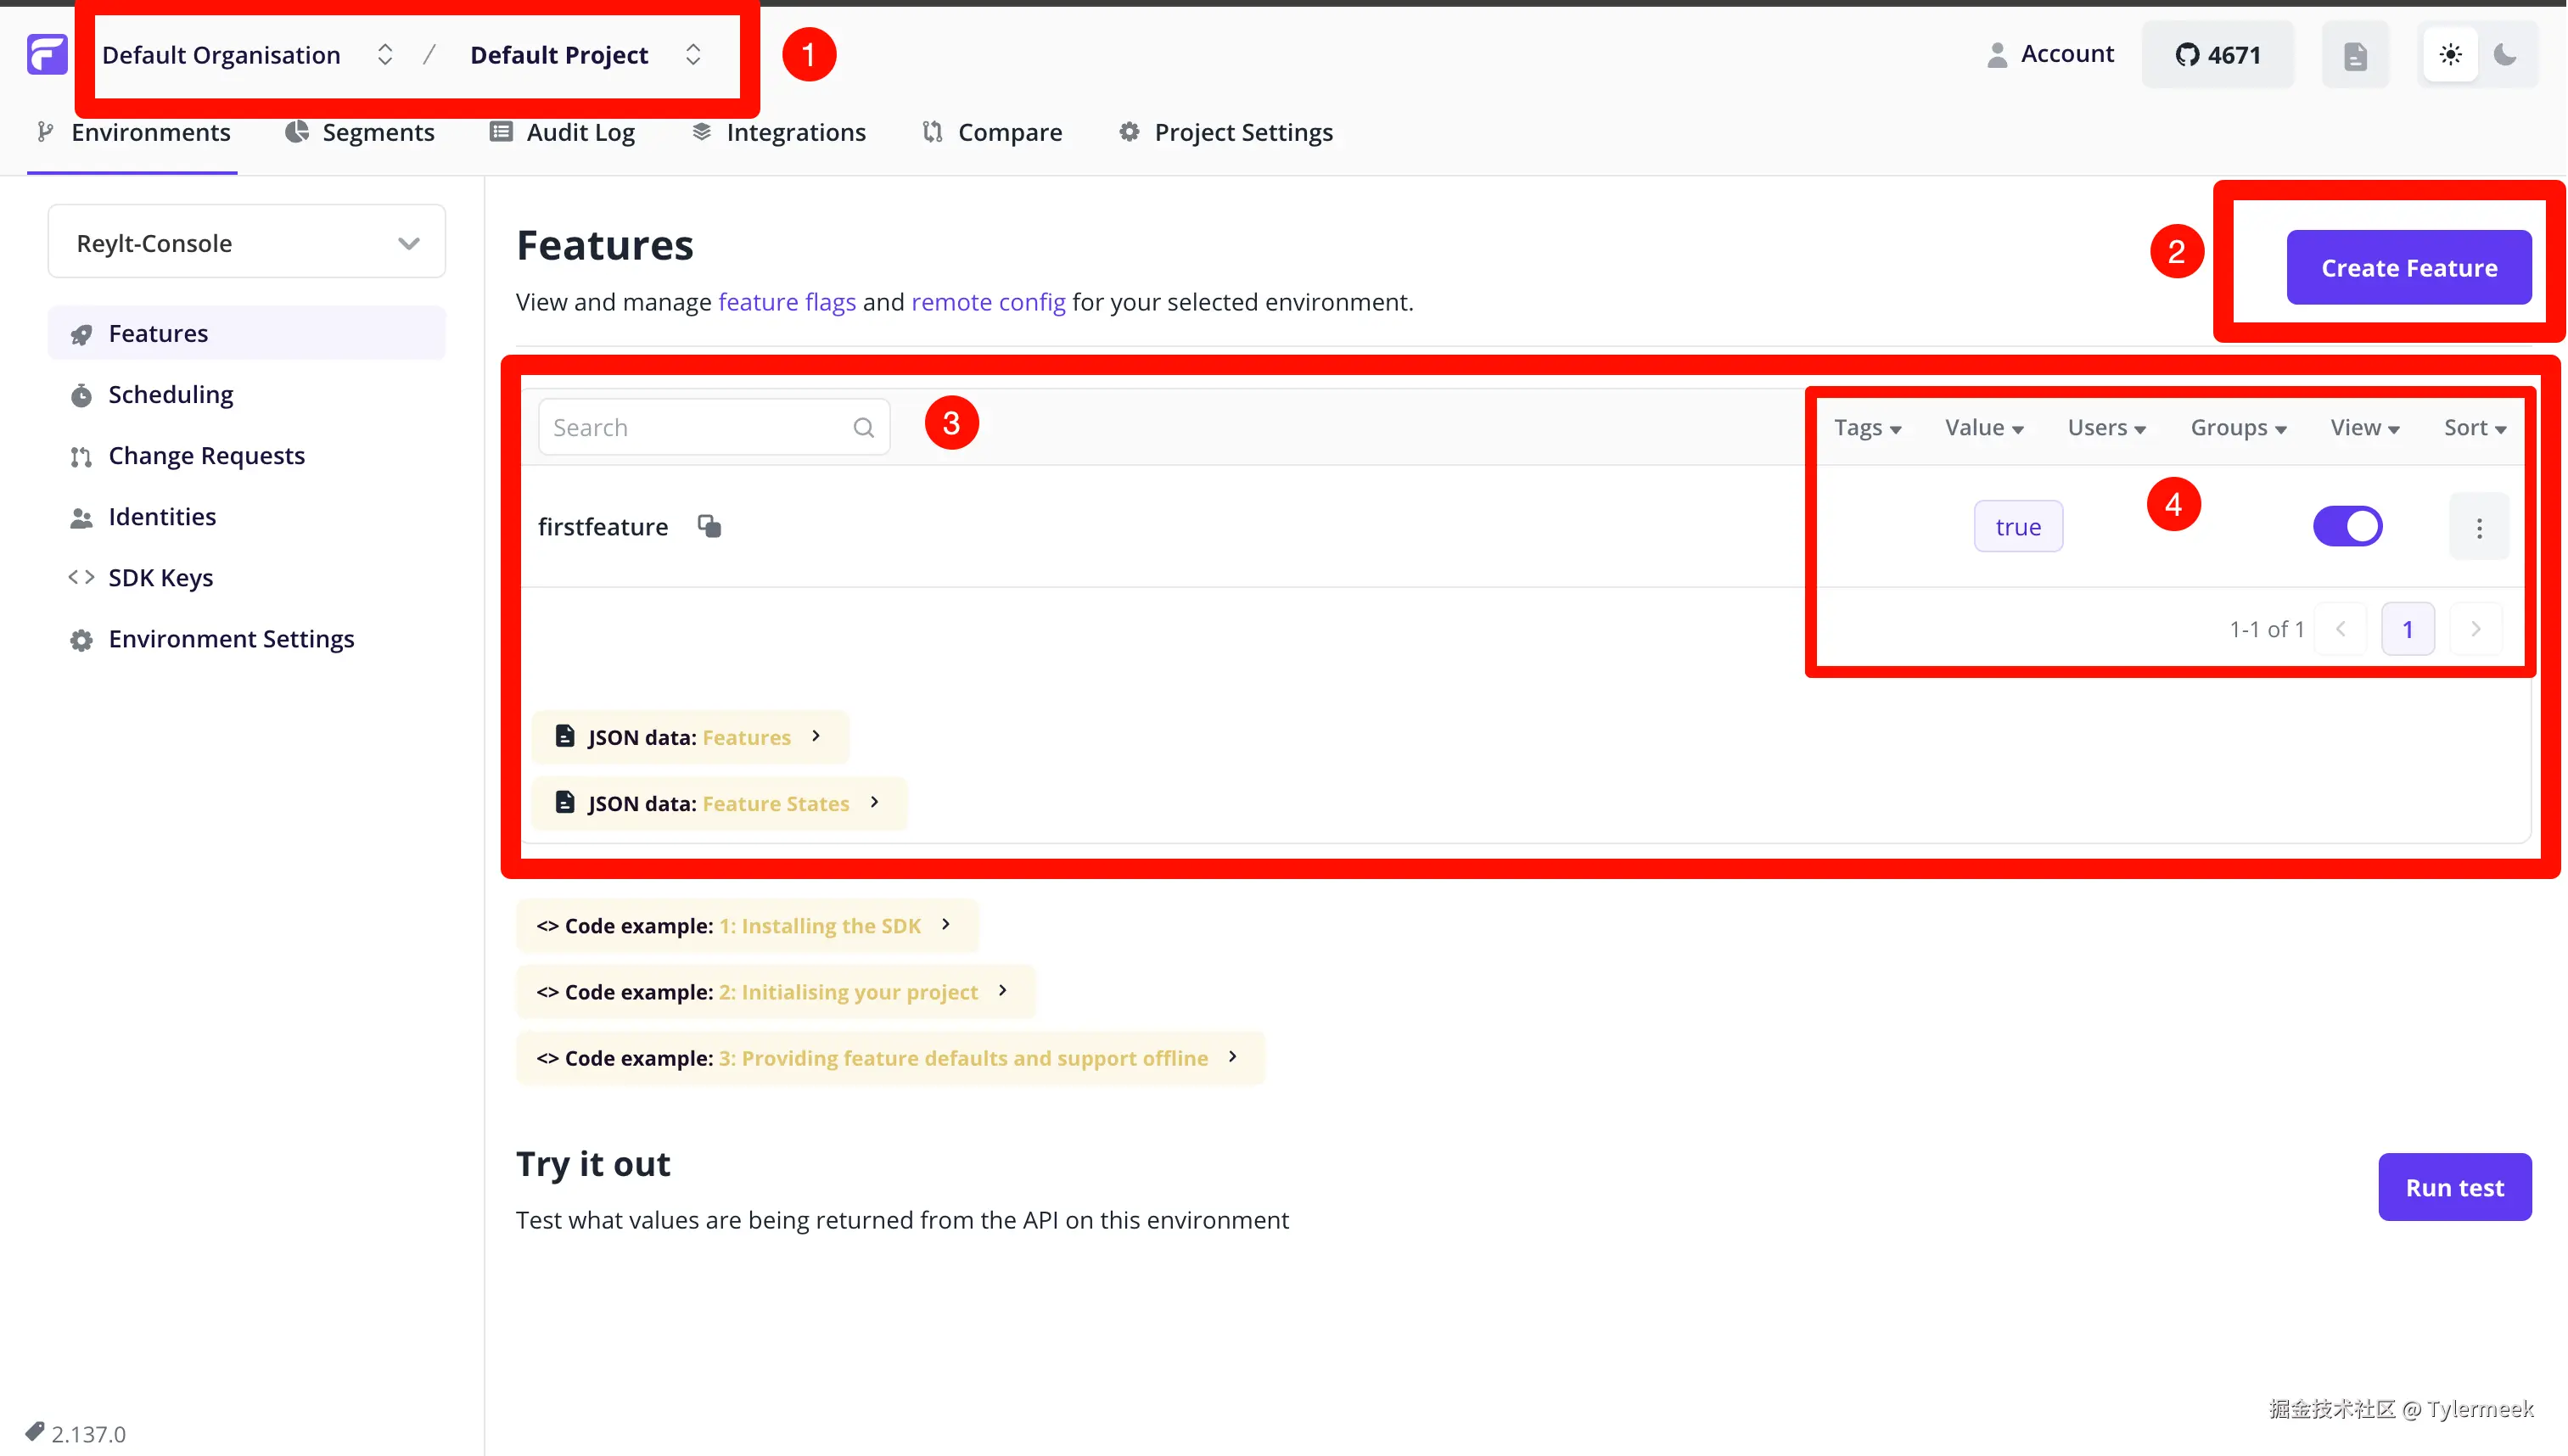Click the search magnifier icon
The width and height of the screenshot is (2568, 1456).
point(863,428)
